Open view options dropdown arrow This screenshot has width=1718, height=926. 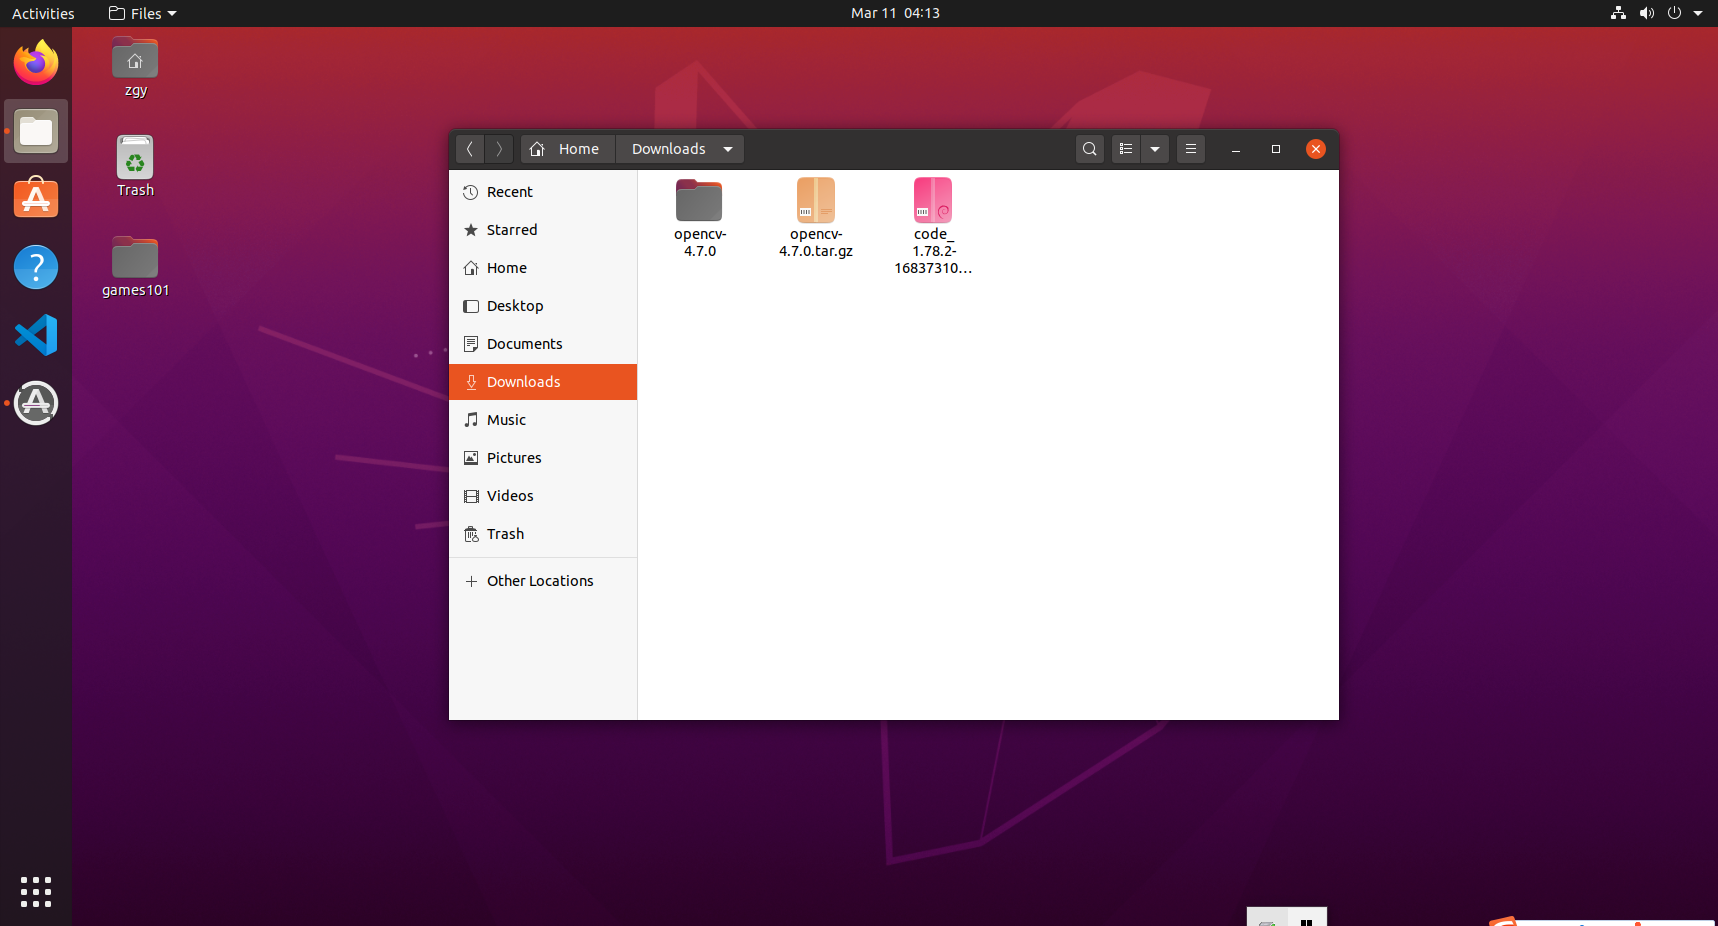tap(1155, 149)
